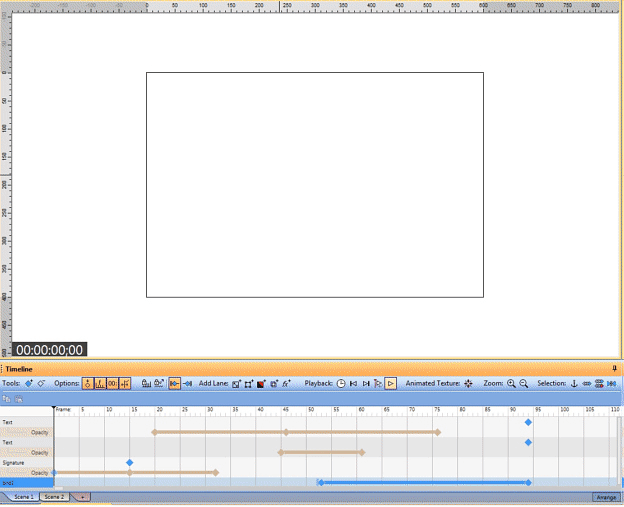Toggle the graph curve Options button
624x507 pixels.
tap(100, 383)
